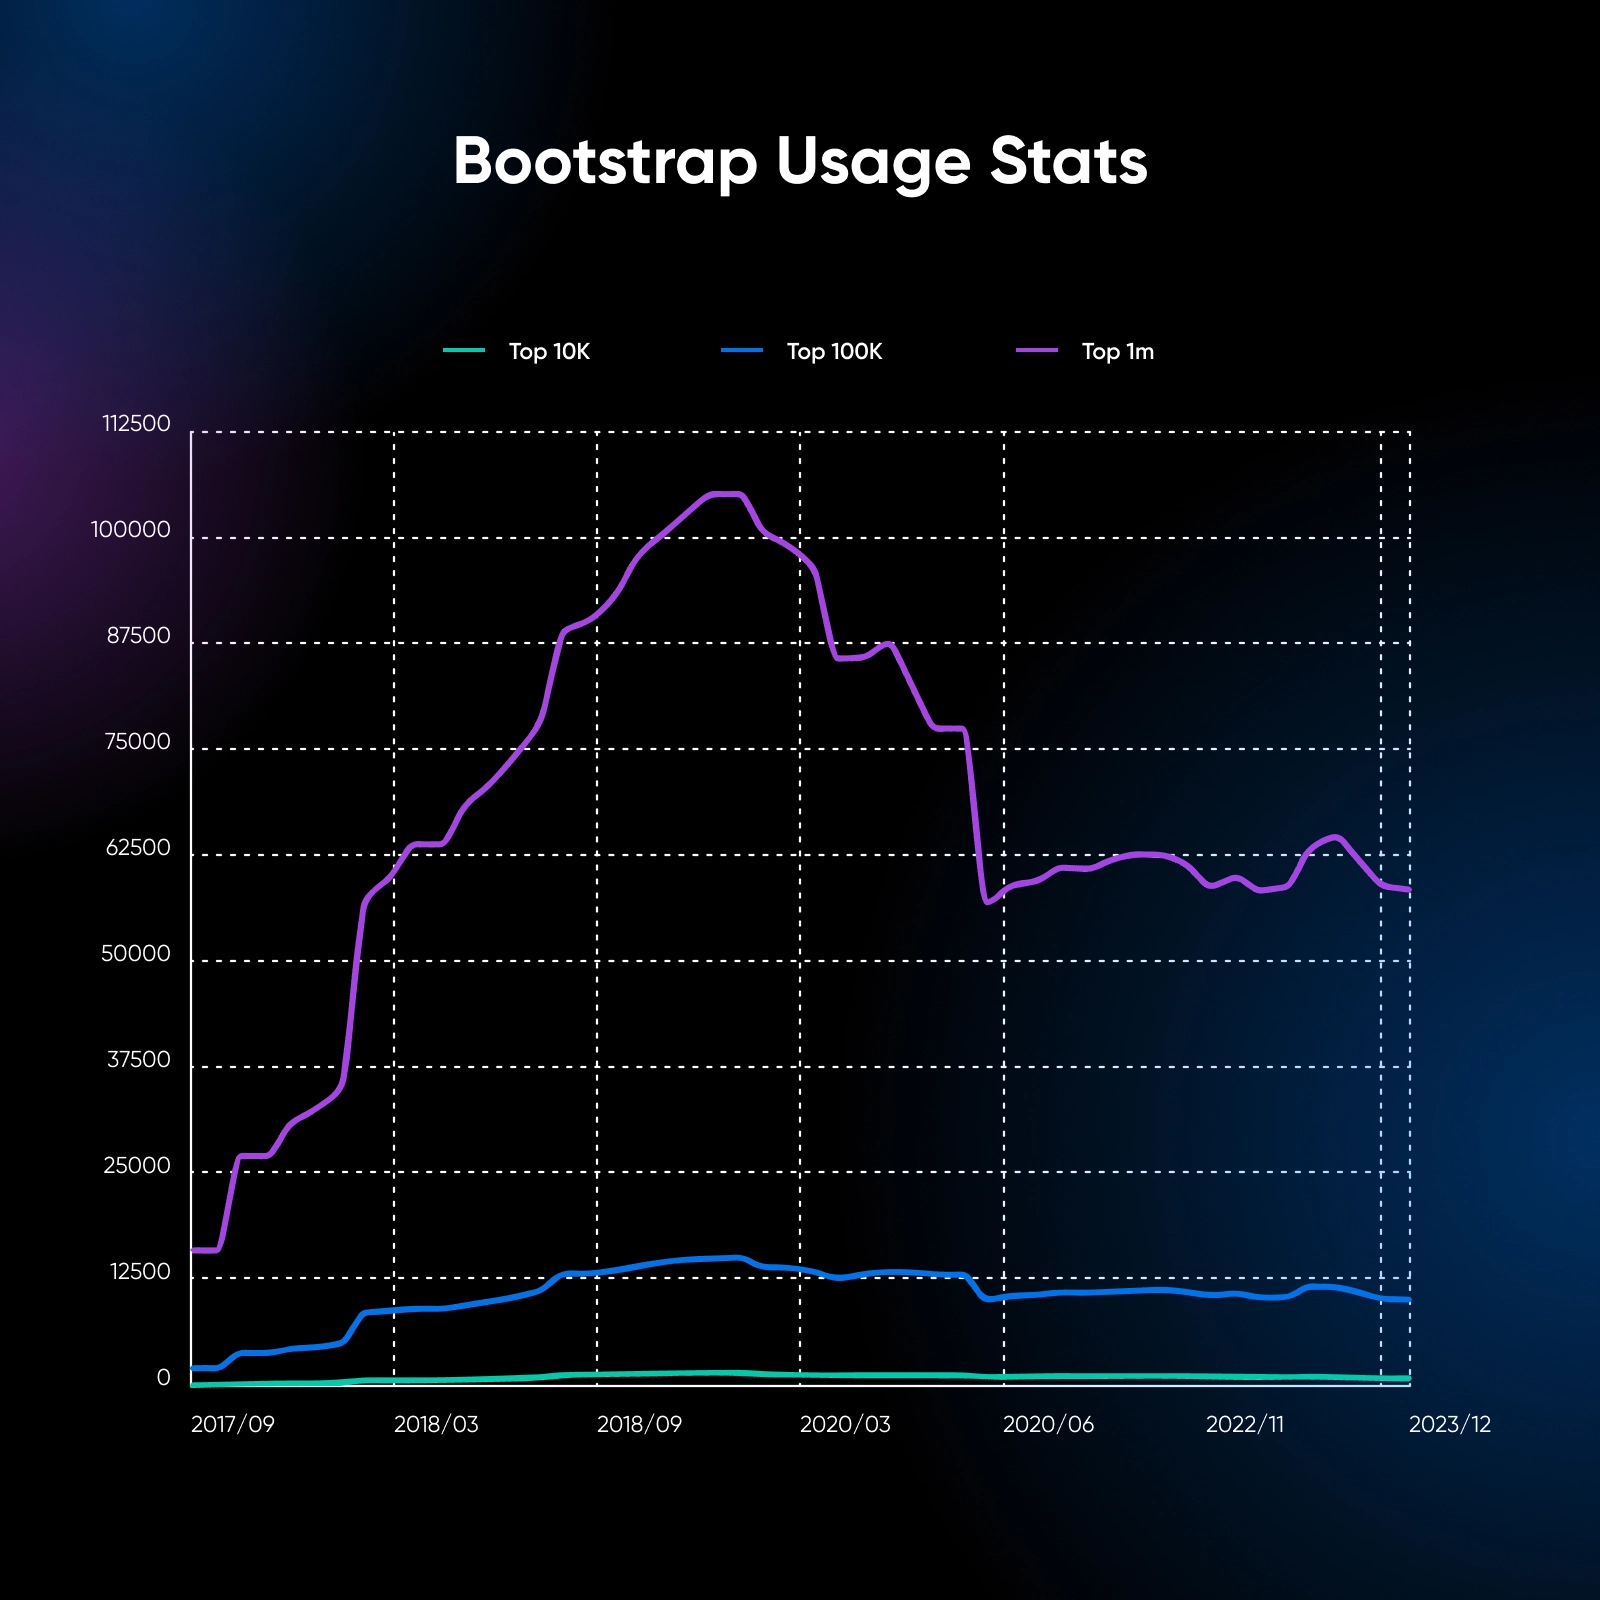Click the 50000 y-axis label
This screenshot has height=1600, width=1600.
tap(136, 954)
